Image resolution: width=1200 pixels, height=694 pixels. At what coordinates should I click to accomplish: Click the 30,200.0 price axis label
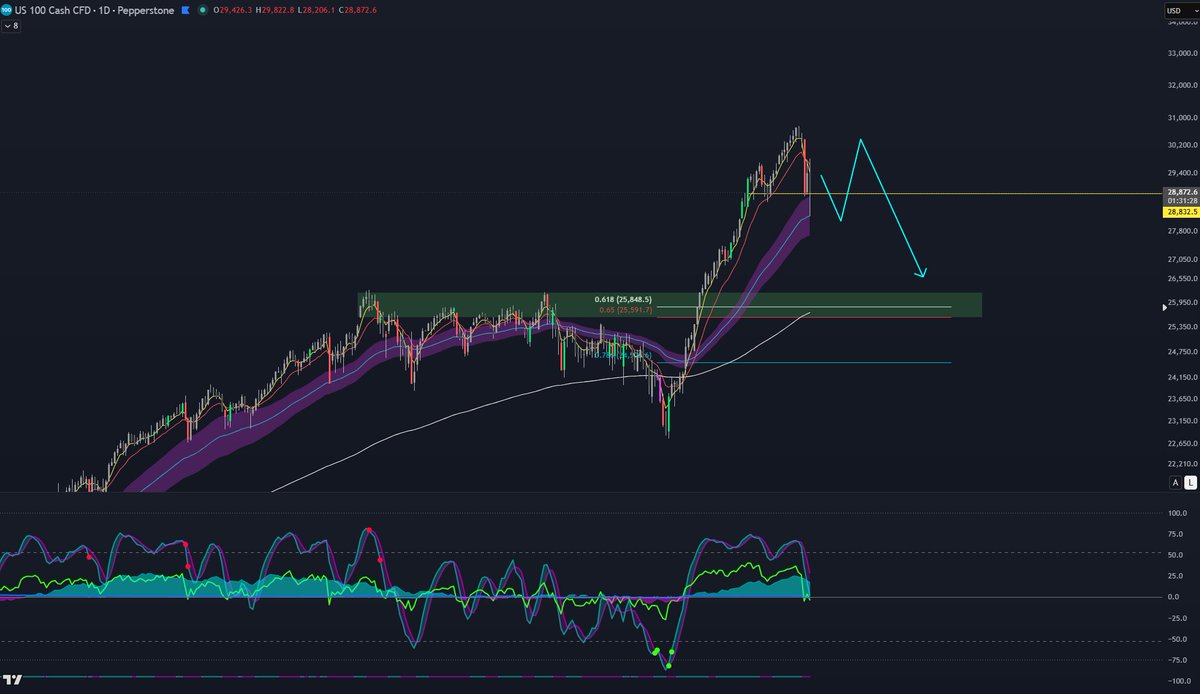coord(1181,145)
